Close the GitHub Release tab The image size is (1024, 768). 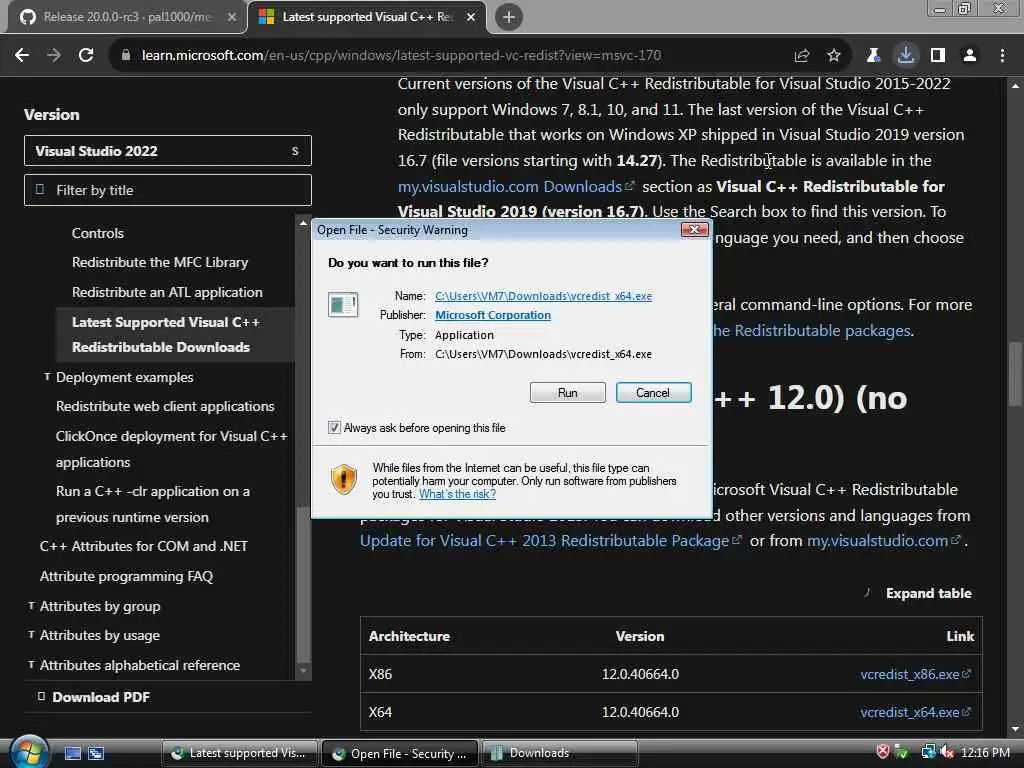pos(232,17)
